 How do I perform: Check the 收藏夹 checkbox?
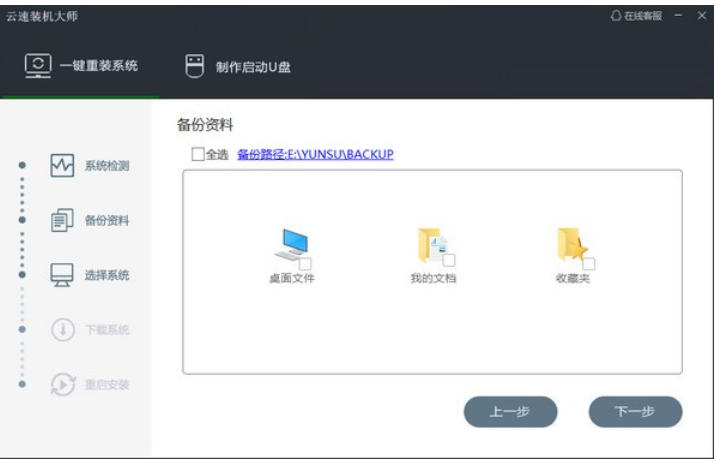tap(589, 264)
